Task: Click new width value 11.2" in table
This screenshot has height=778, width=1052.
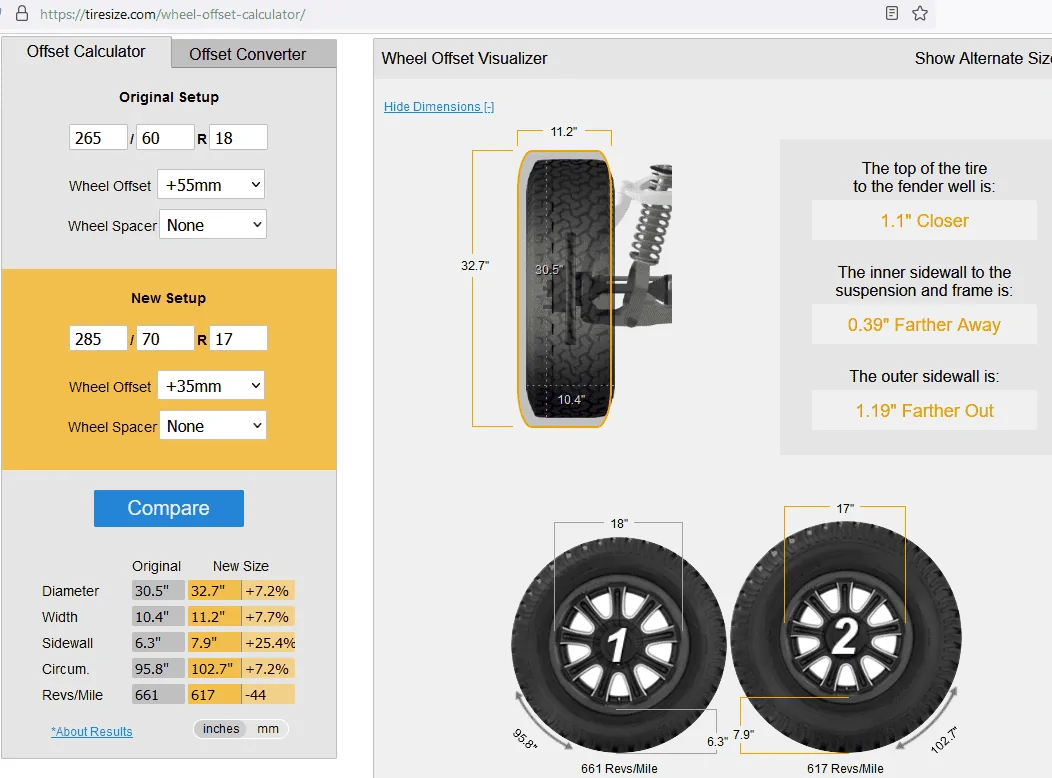Action: point(214,616)
